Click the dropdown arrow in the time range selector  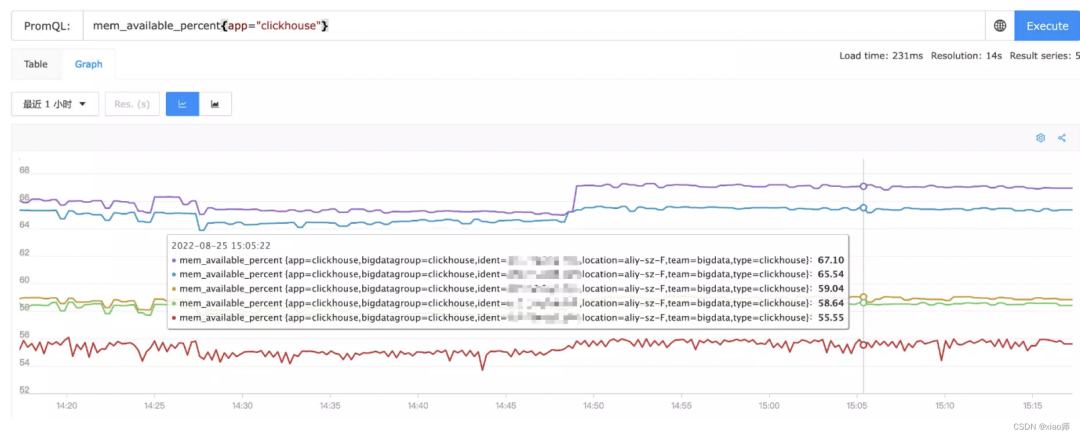[x=83, y=104]
